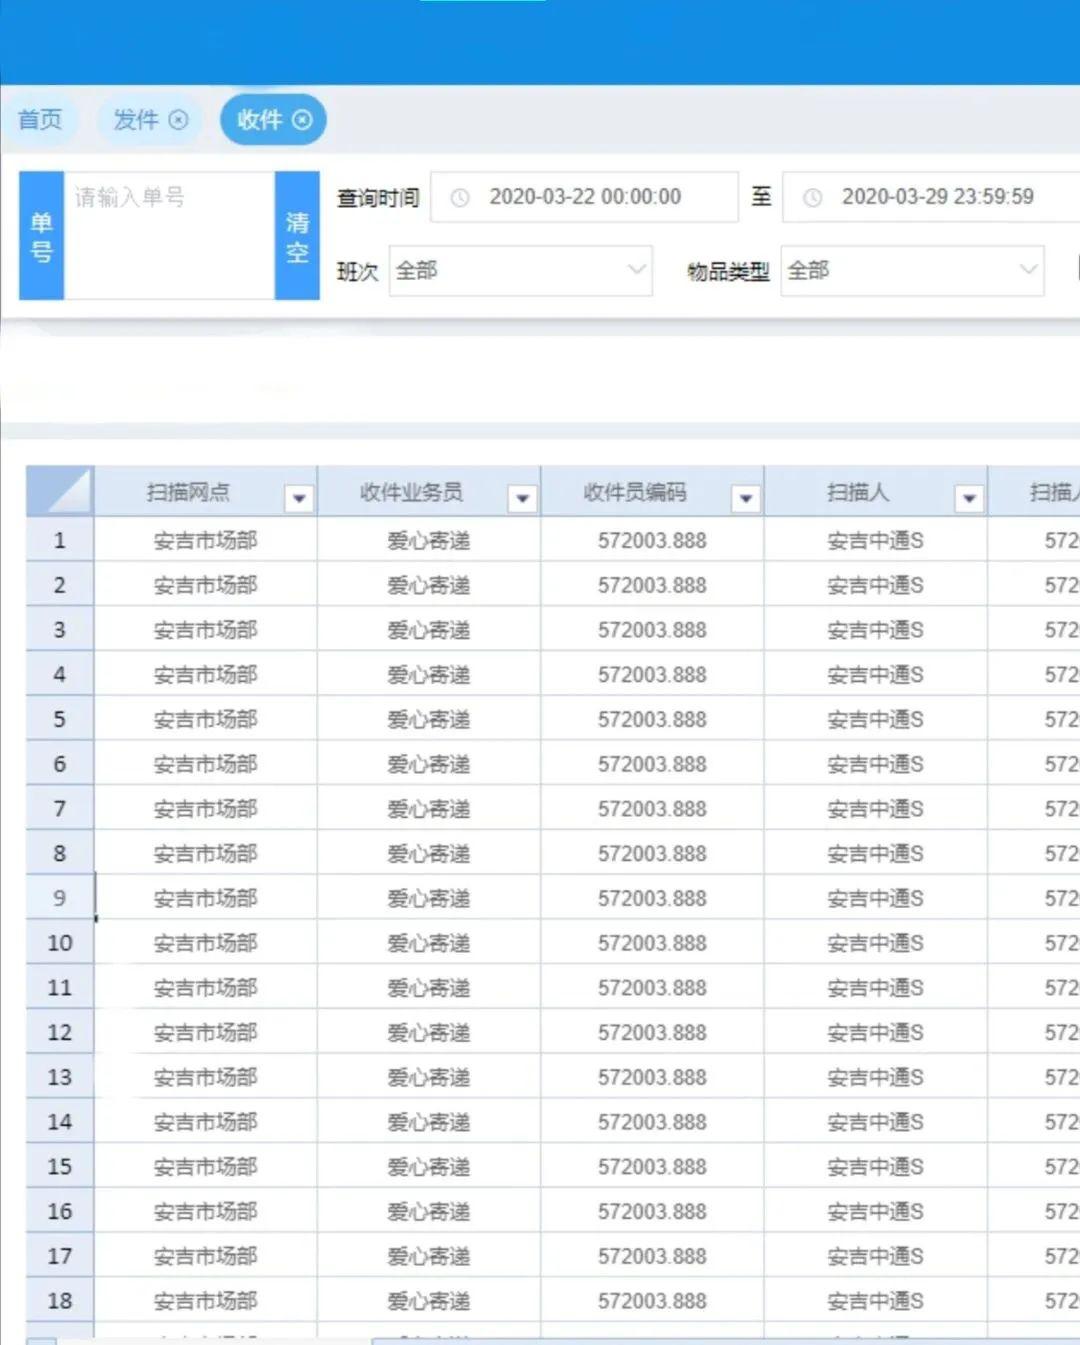Image resolution: width=1080 pixels, height=1345 pixels.
Task: Select row number 9
Action: pyautogui.click(x=60, y=898)
